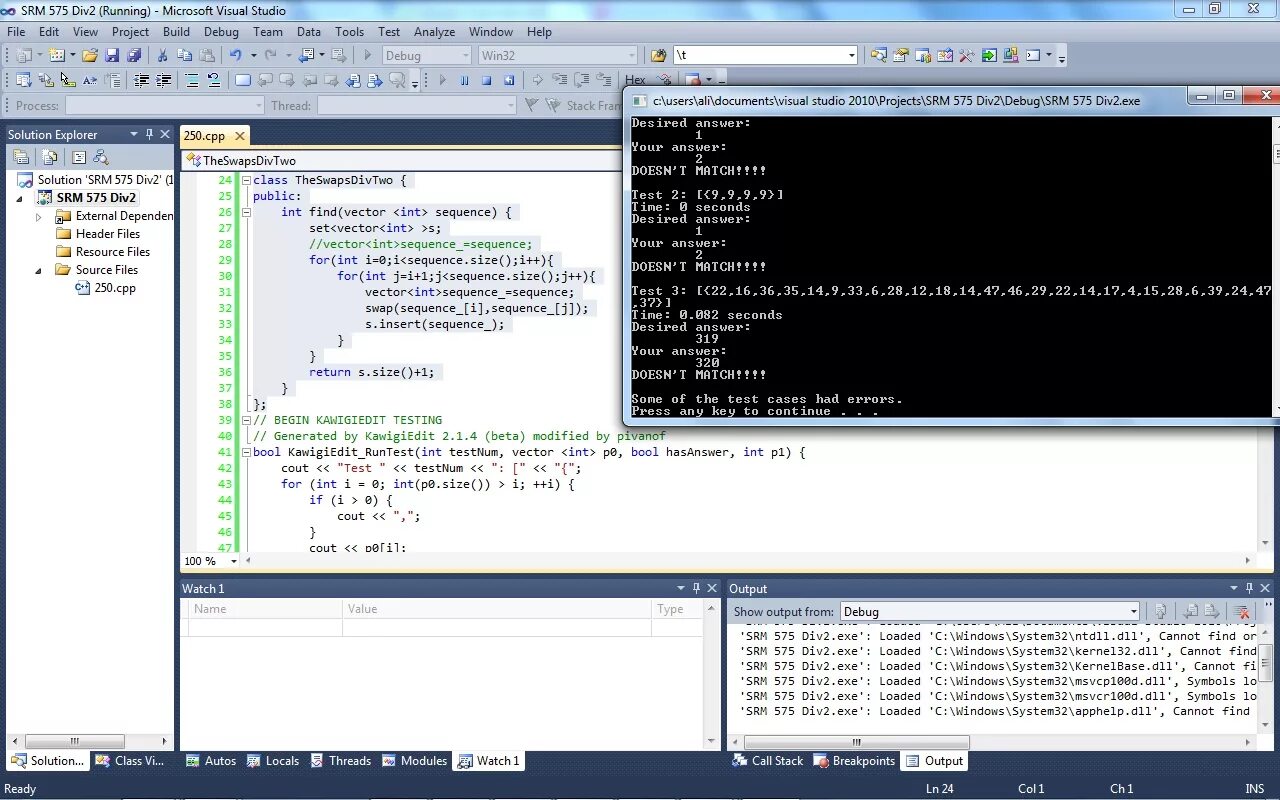This screenshot has height=800, width=1280.
Task: Open the Tools menu
Action: click(x=349, y=32)
